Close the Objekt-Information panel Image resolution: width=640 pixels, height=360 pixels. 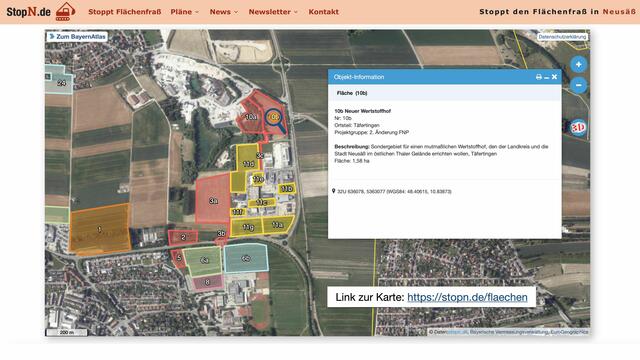point(554,77)
